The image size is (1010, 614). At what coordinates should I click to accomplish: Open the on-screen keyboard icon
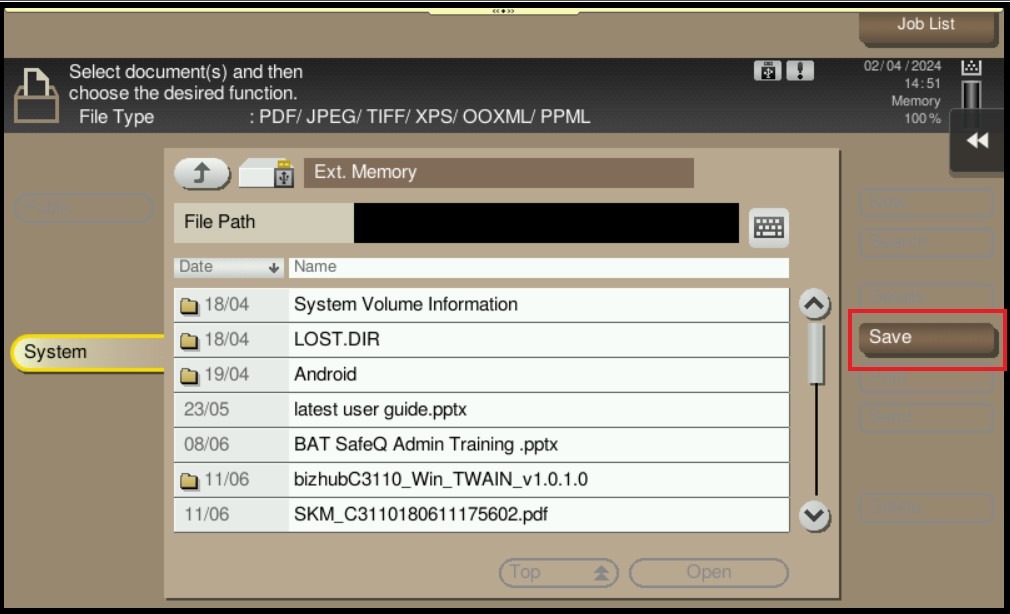pos(768,227)
